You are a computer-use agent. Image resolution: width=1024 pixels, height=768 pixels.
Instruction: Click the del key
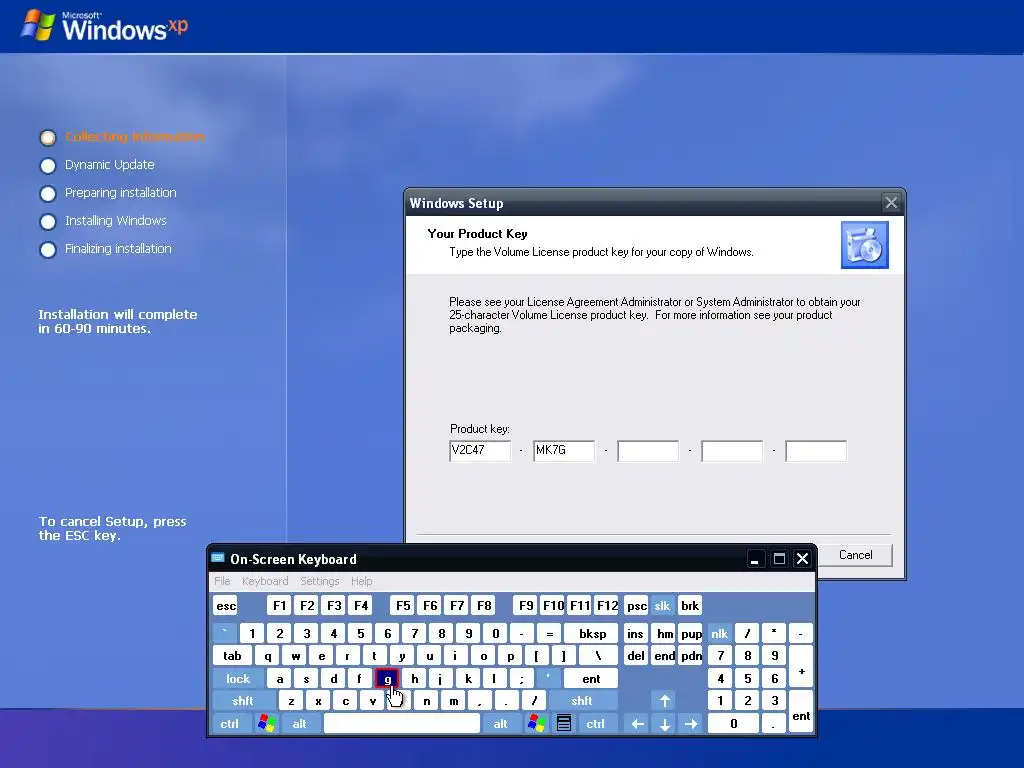635,656
